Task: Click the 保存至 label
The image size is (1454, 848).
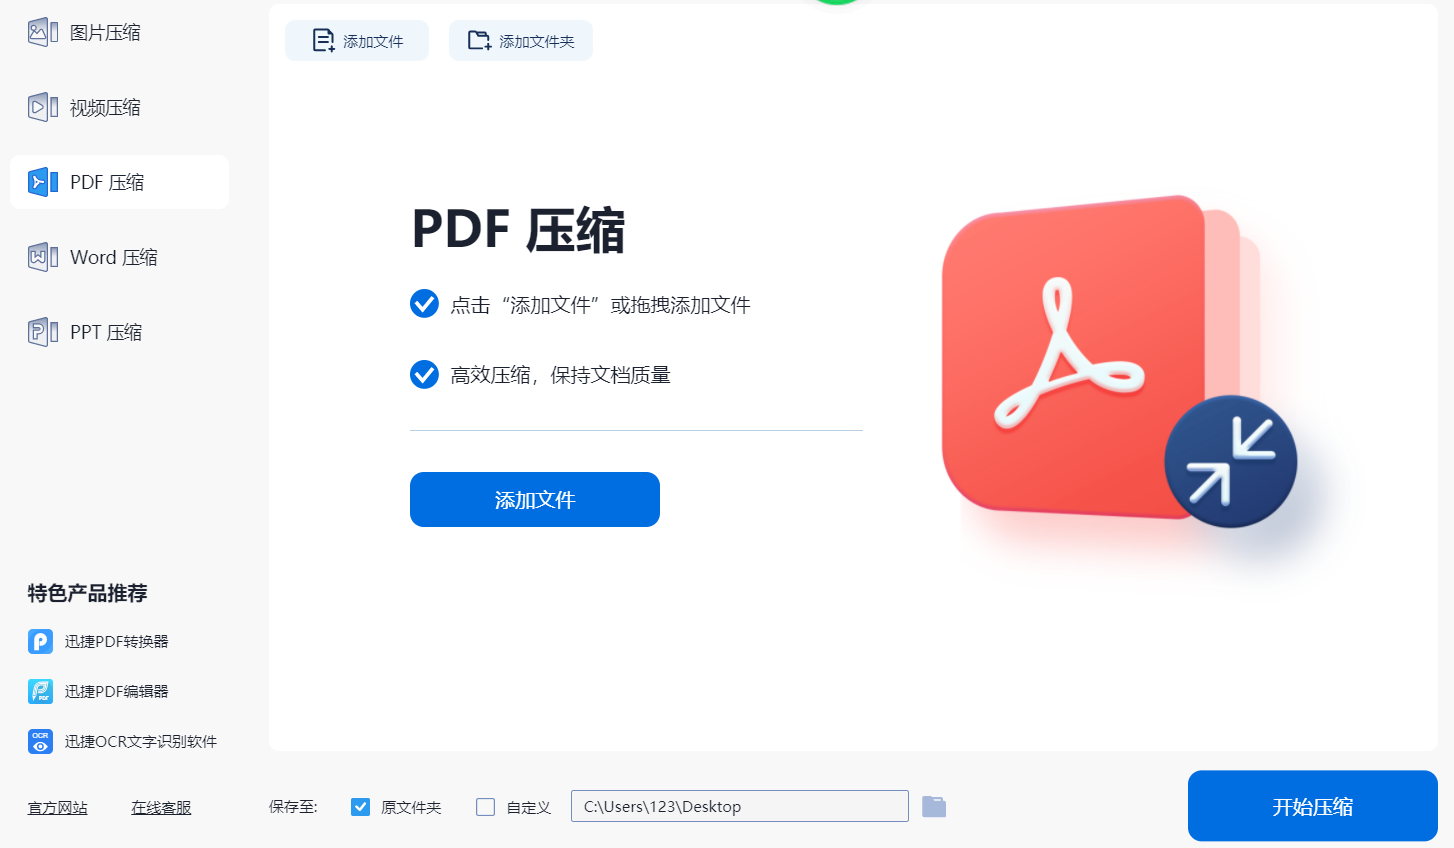Action: [293, 807]
